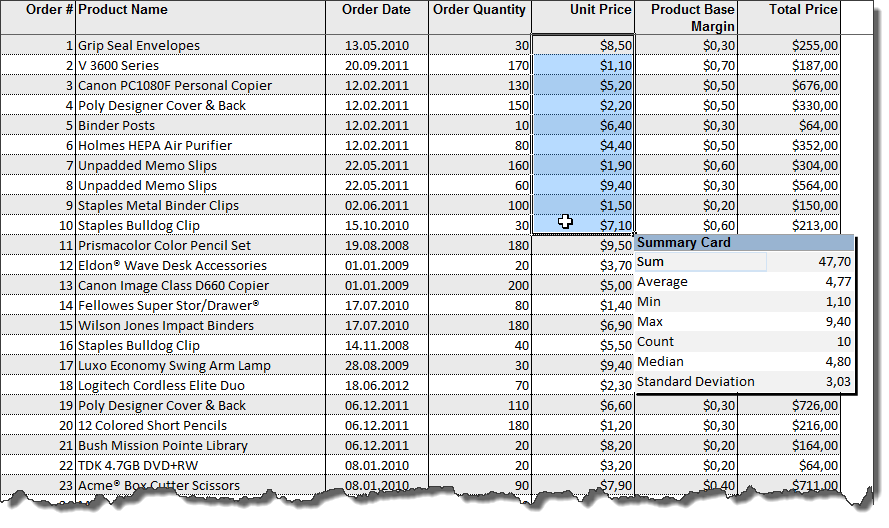Click the Order Date column header
This screenshot has height=528, width=889.
coord(377,17)
